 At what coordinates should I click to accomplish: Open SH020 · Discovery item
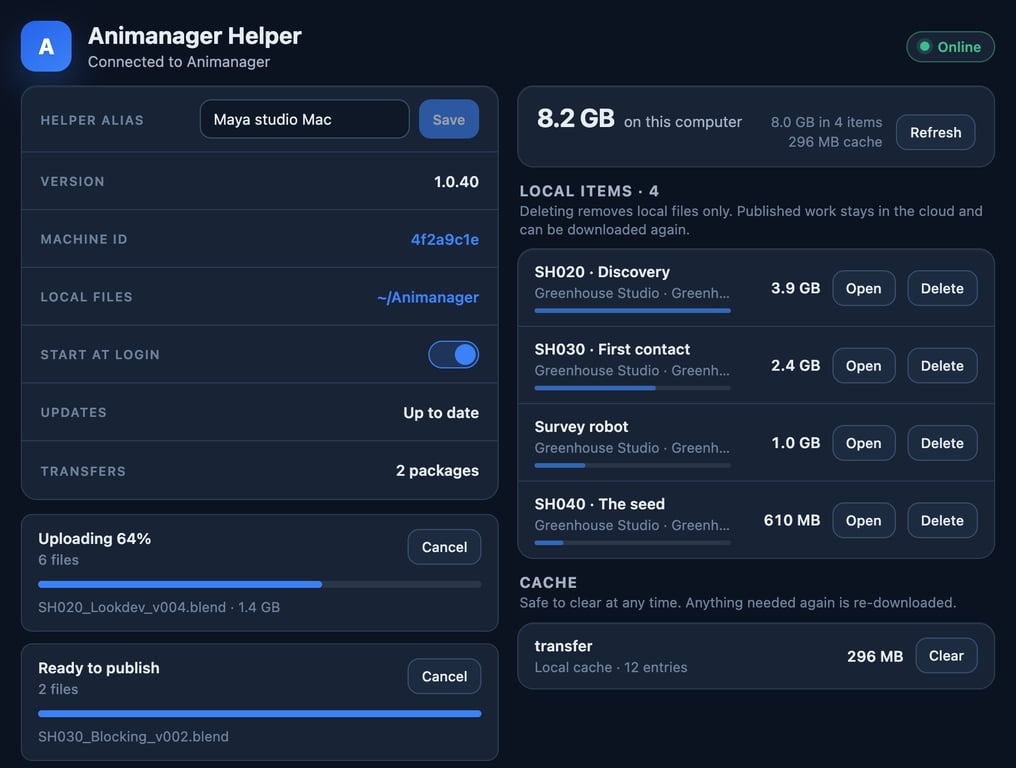point(863,288)
